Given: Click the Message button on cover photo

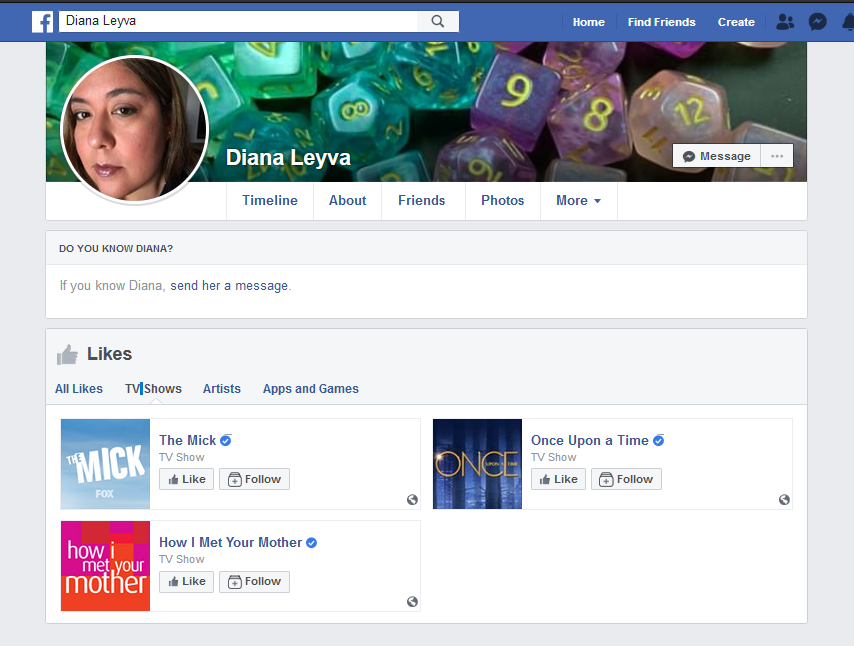Looking at the screenshot, I should click(x=717, y=156).
